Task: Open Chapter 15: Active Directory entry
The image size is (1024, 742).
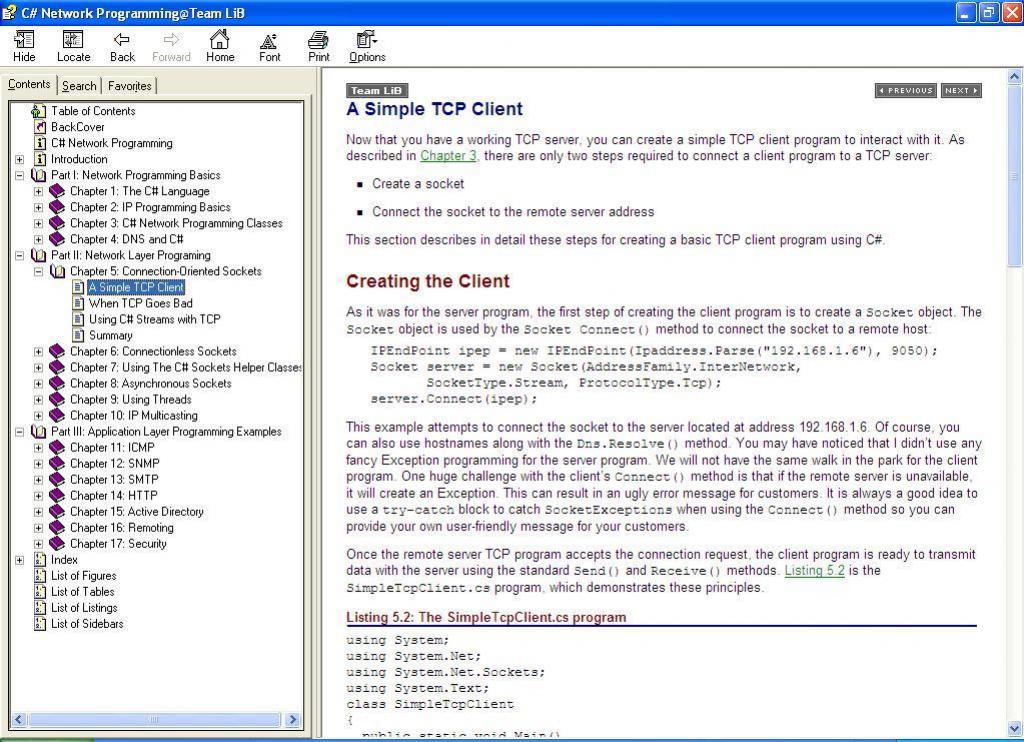Action: tap(136, 511)
